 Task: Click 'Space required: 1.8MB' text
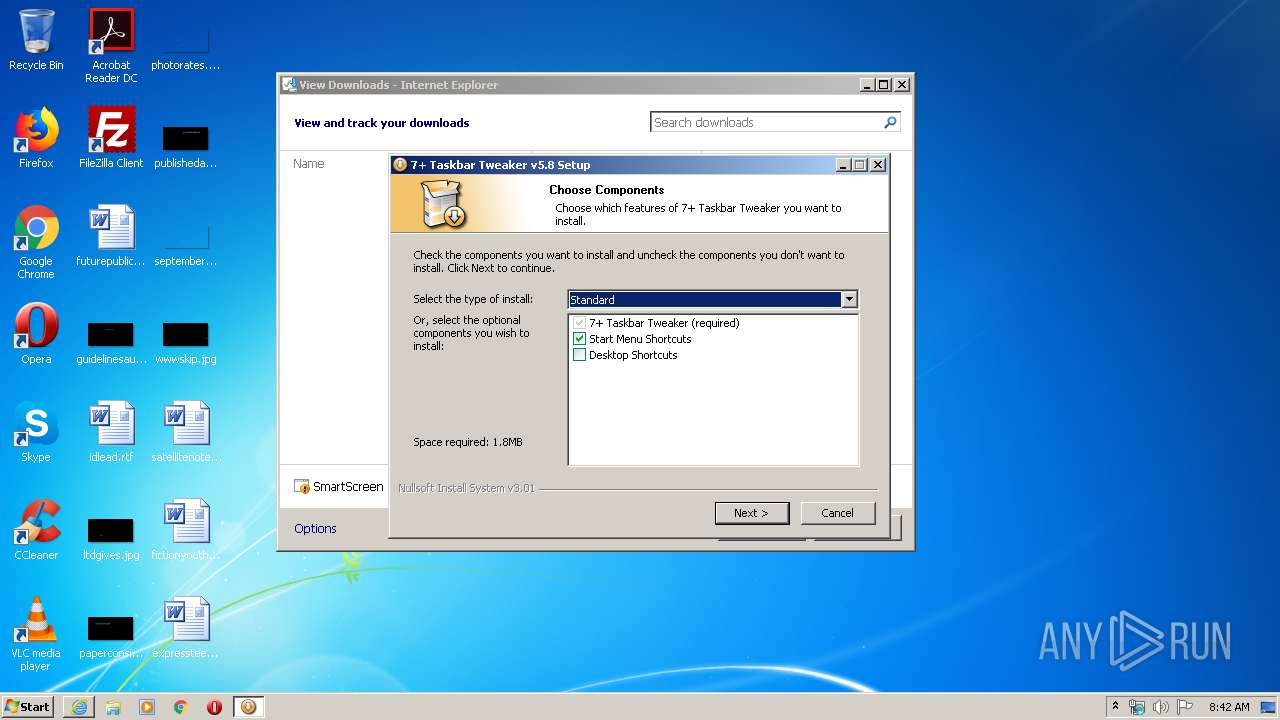tap(468, 442)
